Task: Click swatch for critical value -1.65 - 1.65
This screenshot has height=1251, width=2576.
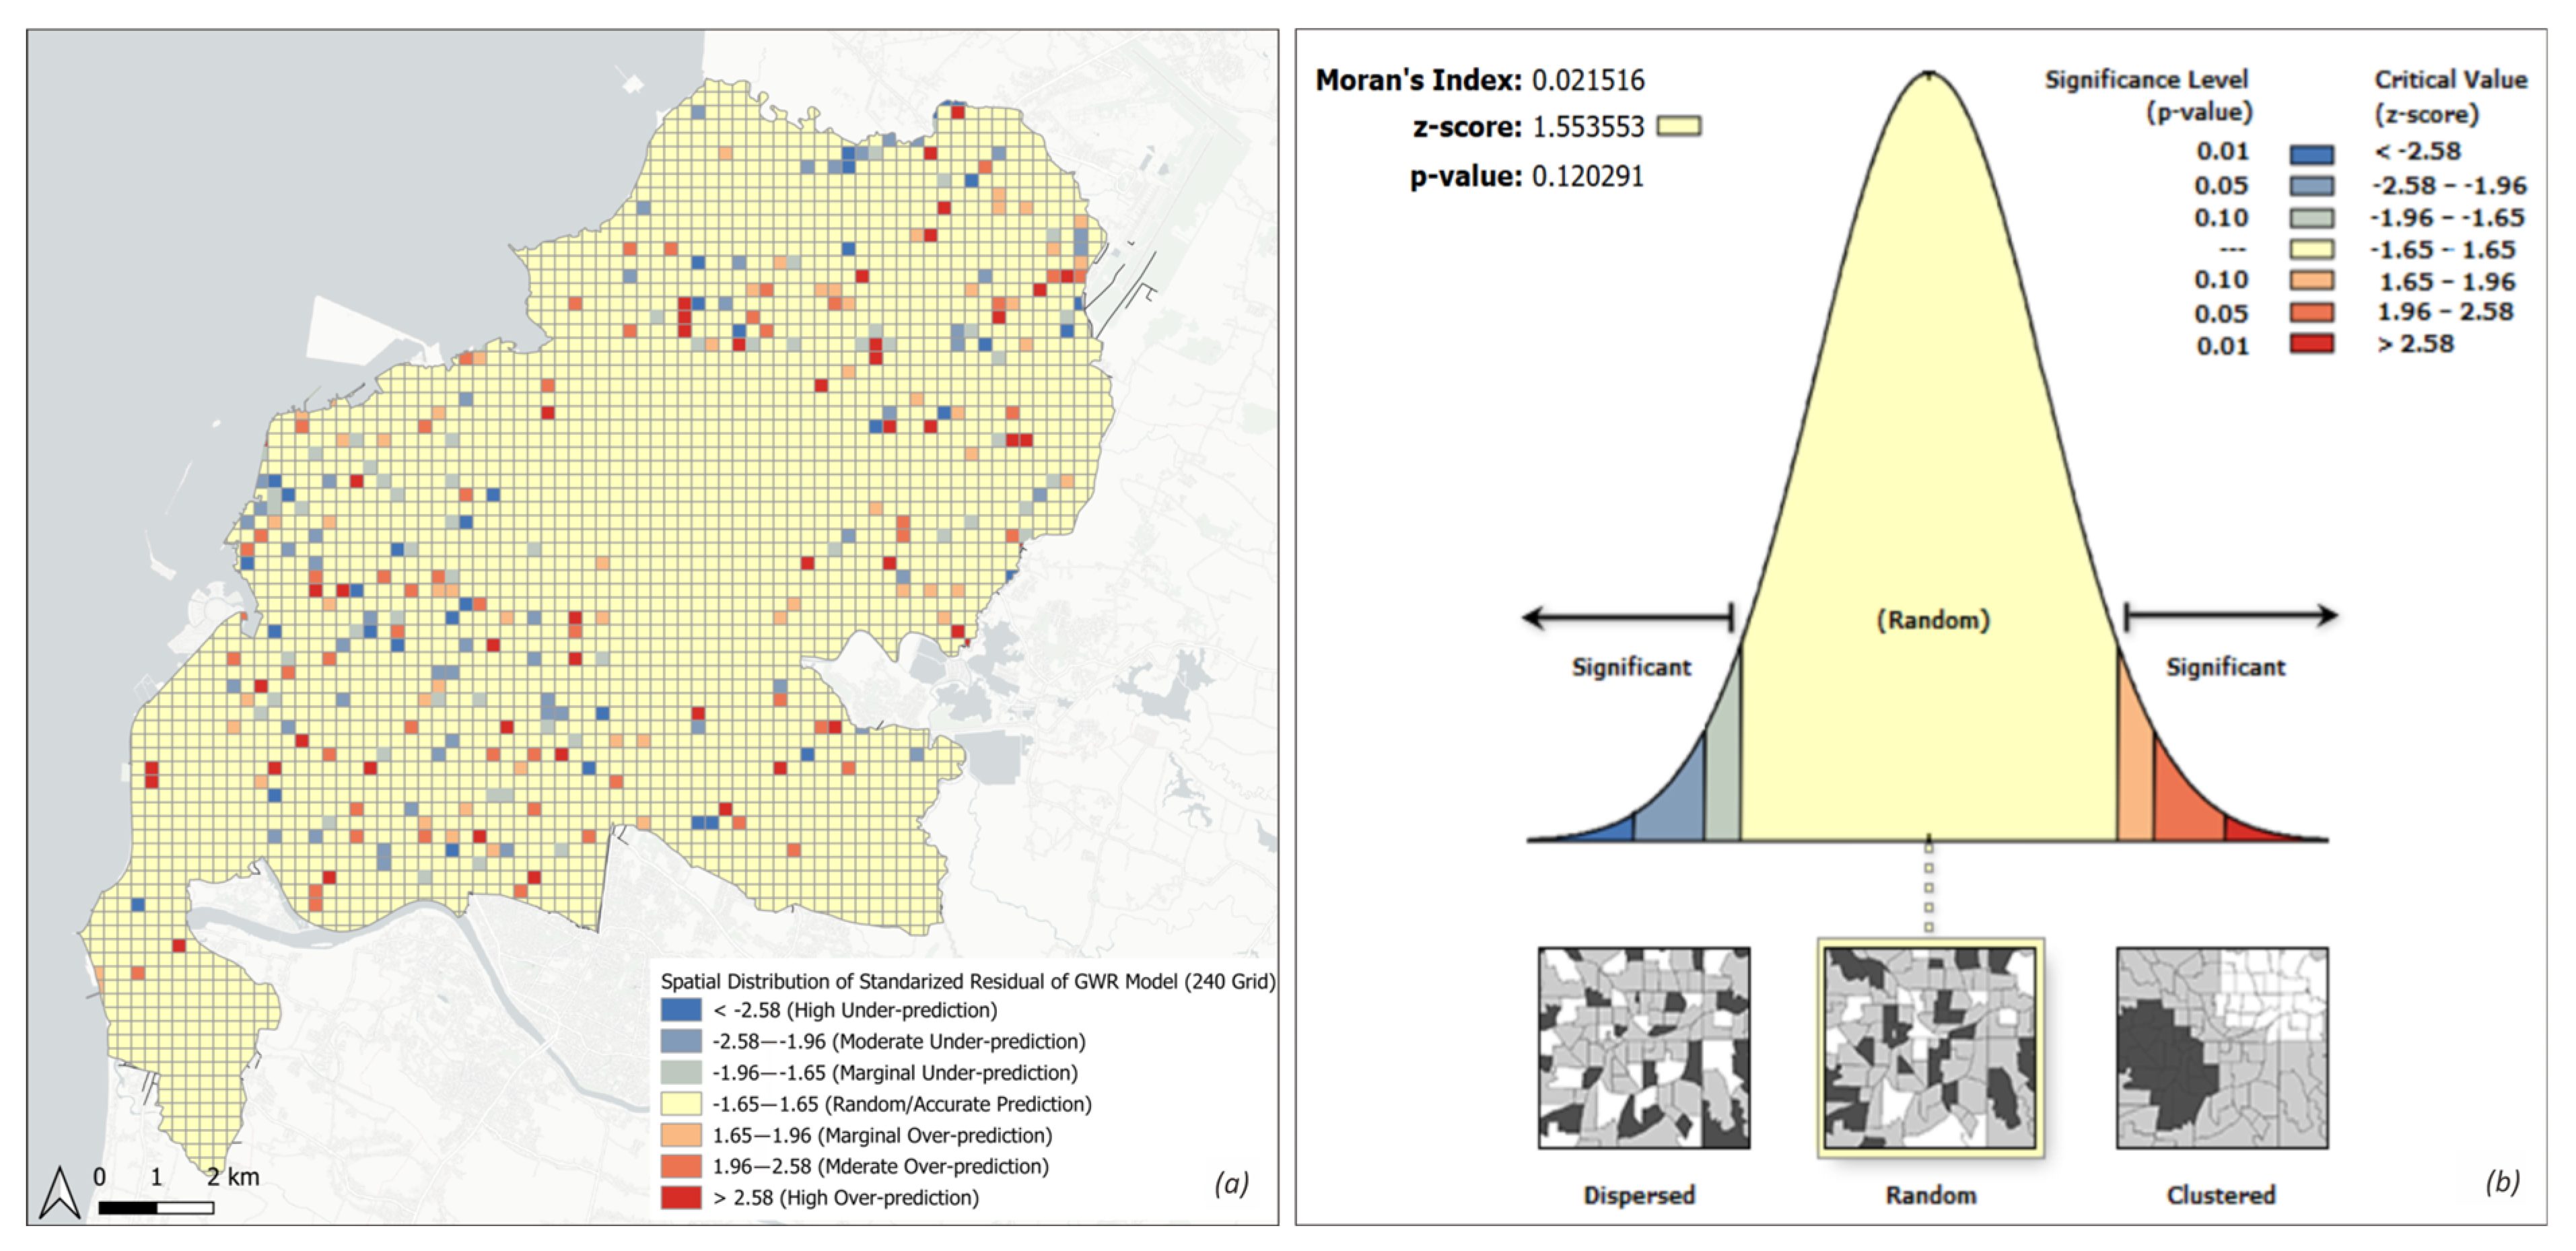Action: (x=2312, y=249)
